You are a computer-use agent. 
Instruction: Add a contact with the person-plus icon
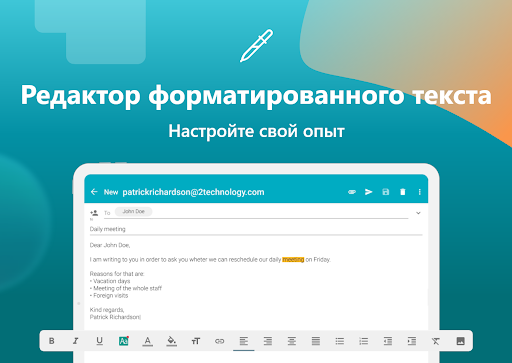click(94, 213)
